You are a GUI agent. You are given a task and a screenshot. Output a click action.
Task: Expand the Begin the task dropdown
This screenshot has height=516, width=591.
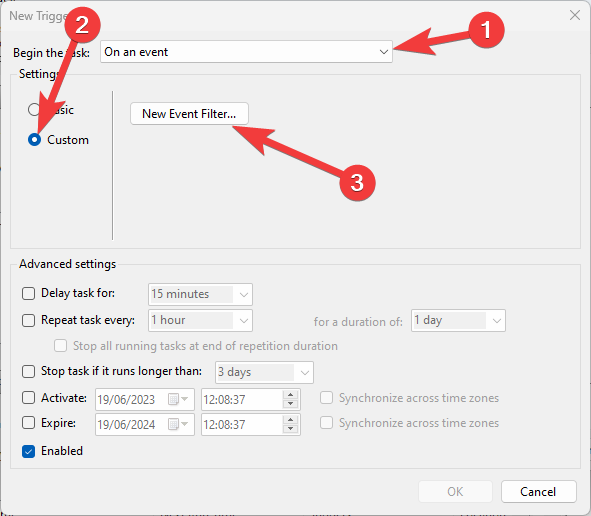pos(246,52)
